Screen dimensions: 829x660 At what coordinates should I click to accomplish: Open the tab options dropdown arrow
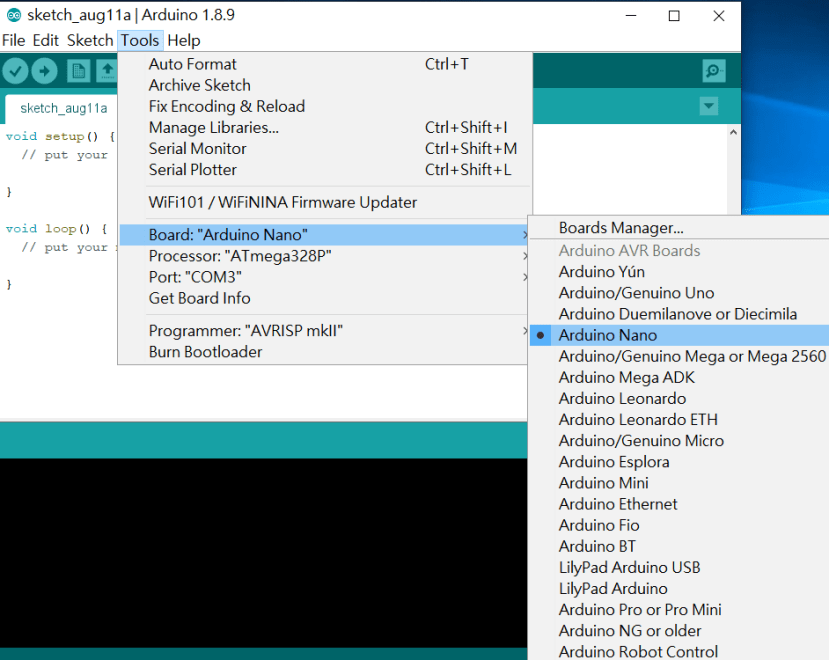coord(708,106)
